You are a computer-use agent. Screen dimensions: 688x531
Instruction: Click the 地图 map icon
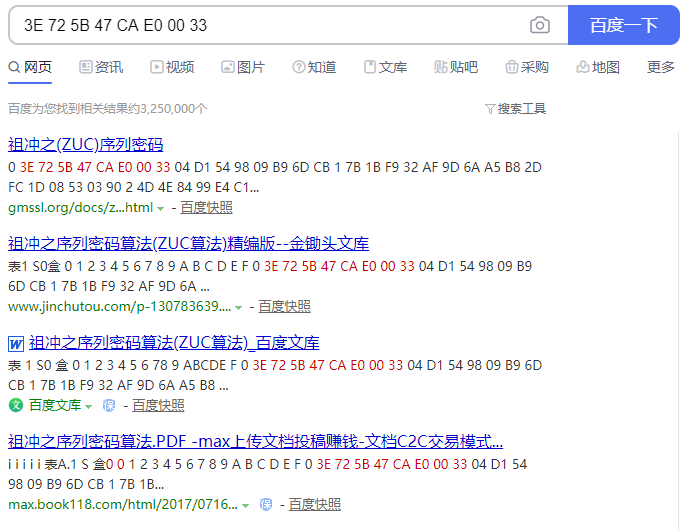(x=583, y=67)
